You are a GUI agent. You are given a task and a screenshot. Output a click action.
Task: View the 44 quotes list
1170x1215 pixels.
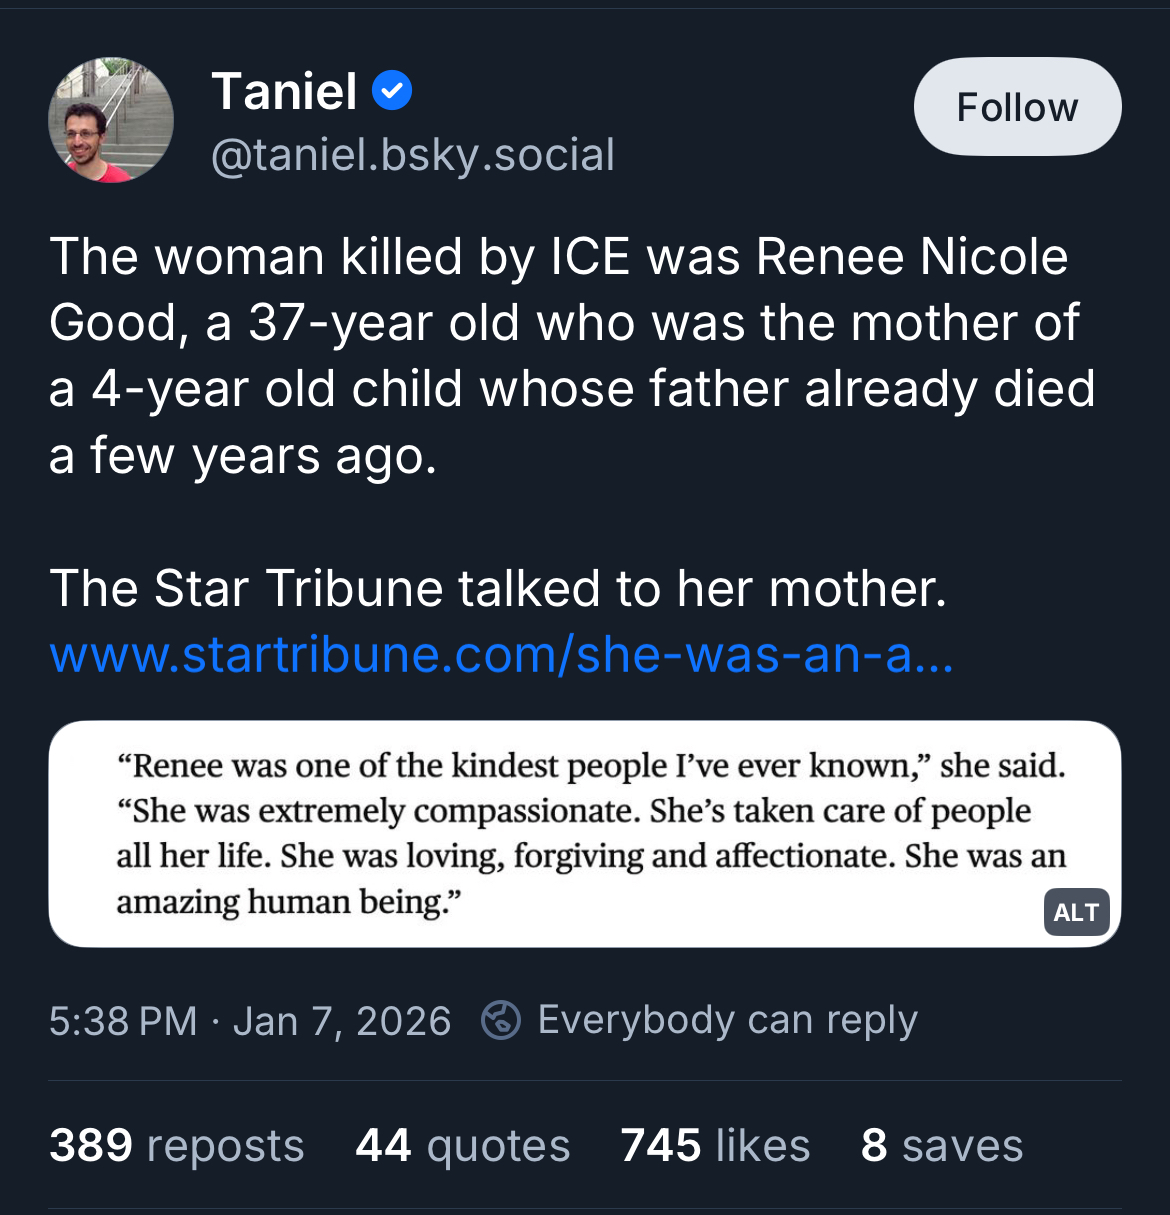[462, 1145]
